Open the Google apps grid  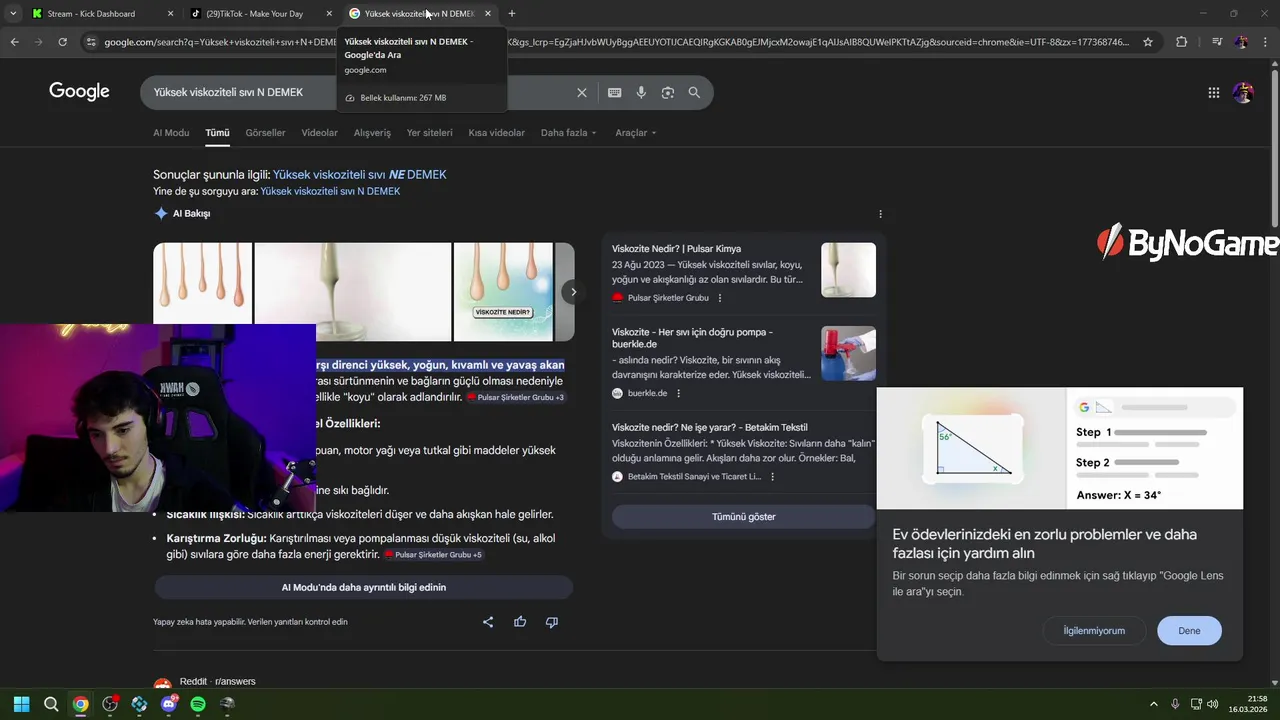tap(1213, 92)
